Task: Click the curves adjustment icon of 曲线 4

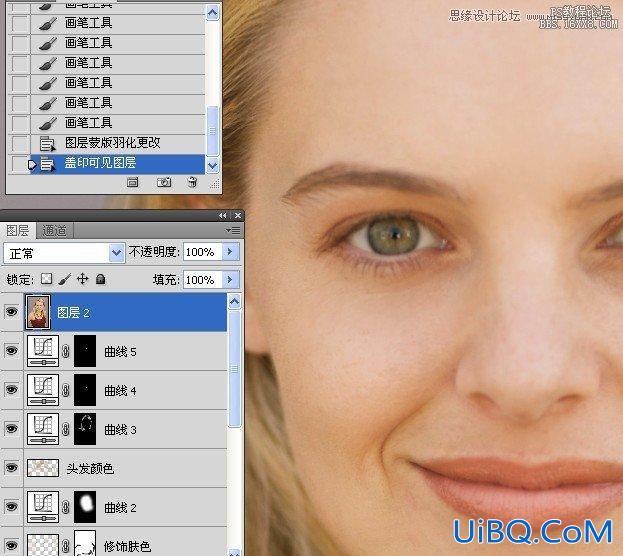Action: [x=43, y=390]
